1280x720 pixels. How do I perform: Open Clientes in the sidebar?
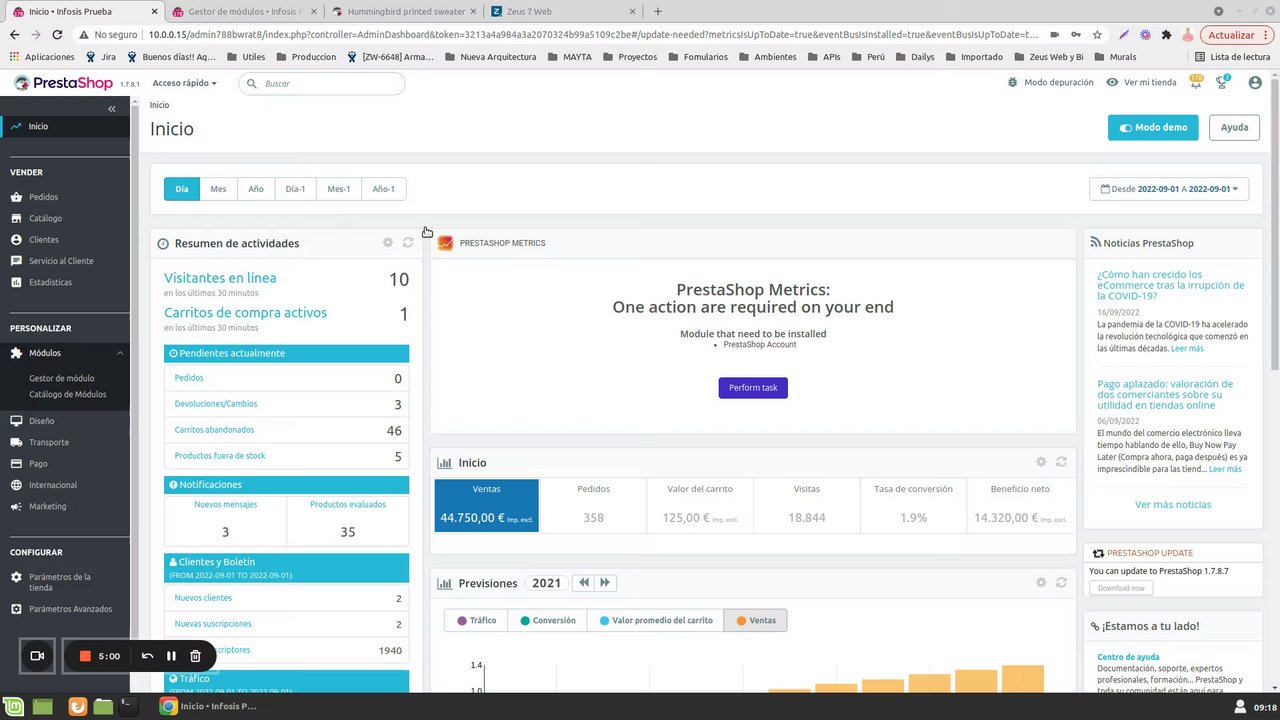point(43,240)
